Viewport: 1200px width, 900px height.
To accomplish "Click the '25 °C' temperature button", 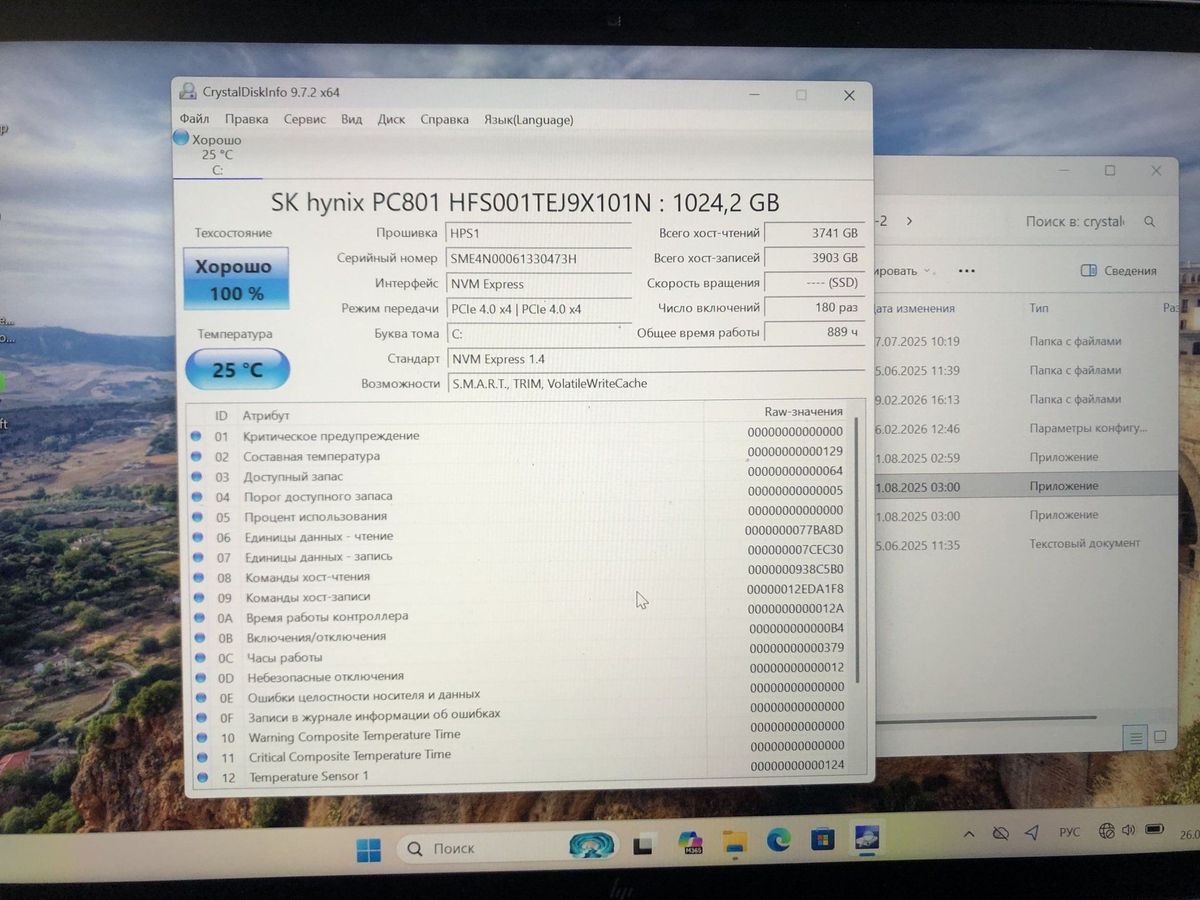I will pos(237,369).
